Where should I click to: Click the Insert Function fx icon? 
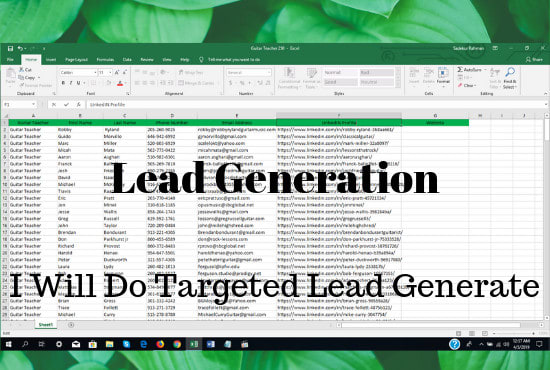[x=79, y=105]
